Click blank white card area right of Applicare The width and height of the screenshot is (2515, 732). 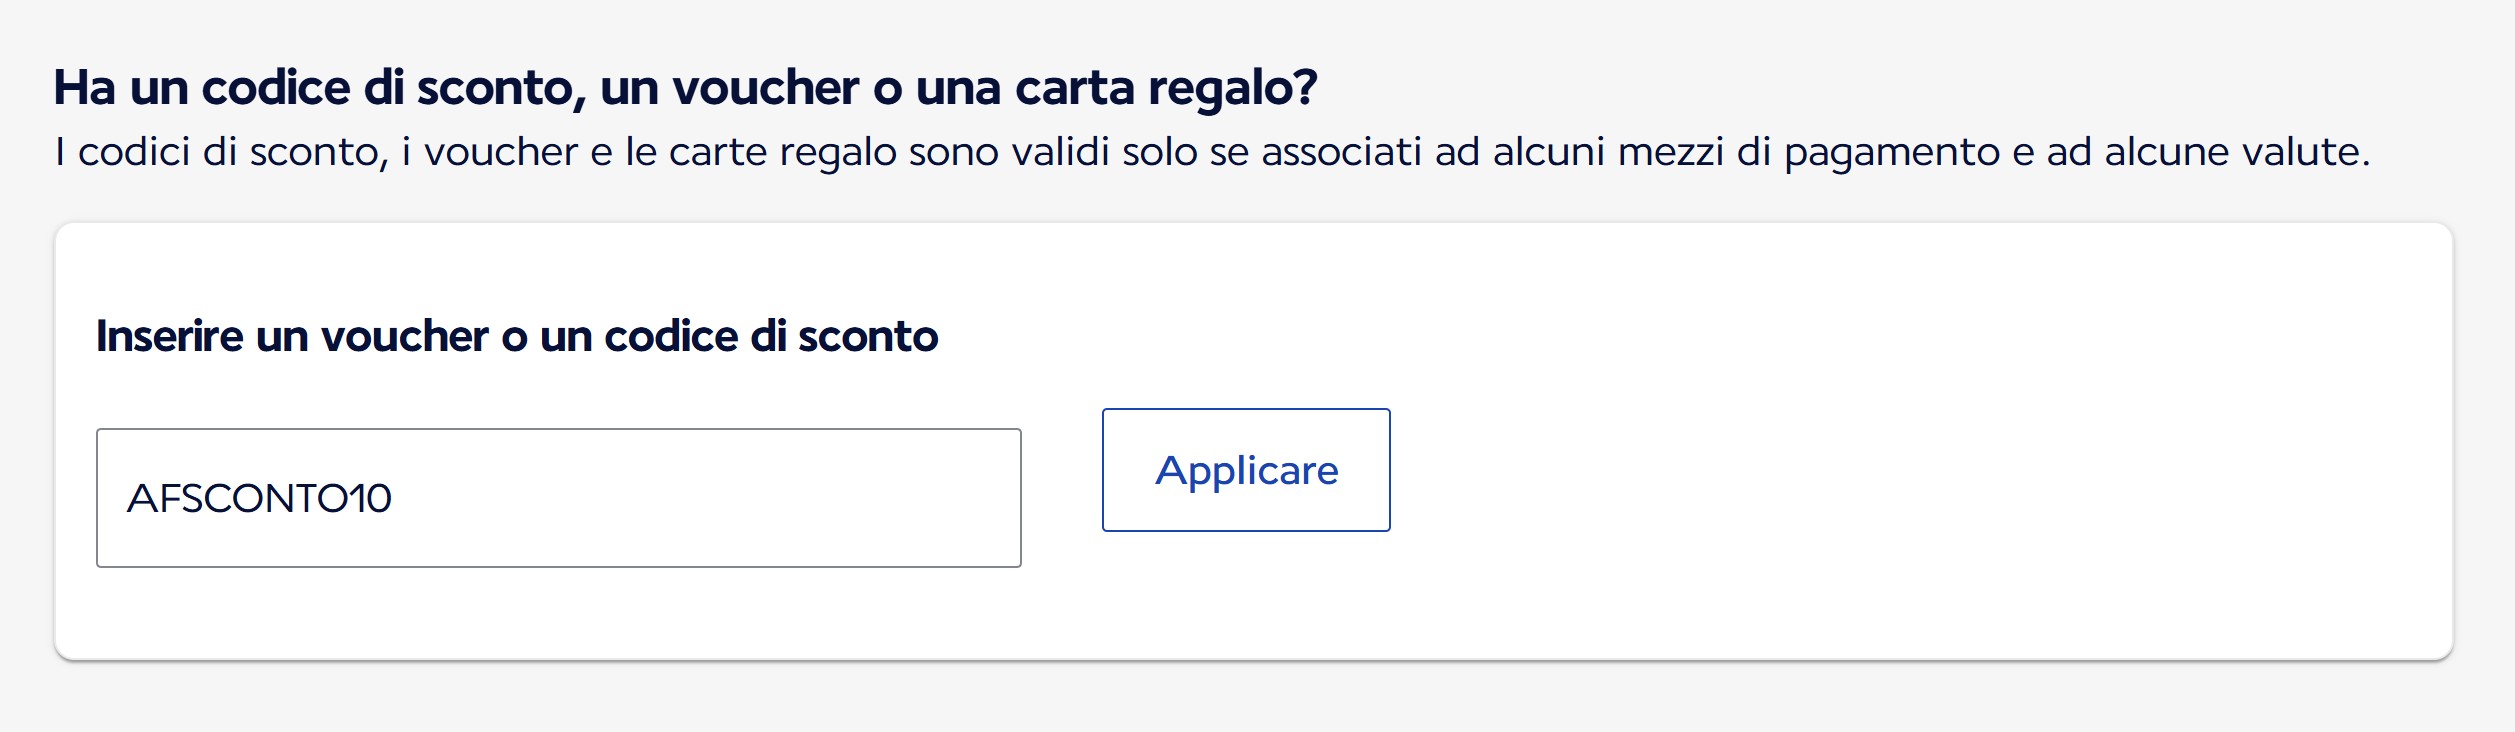[x=1900, y=470]
